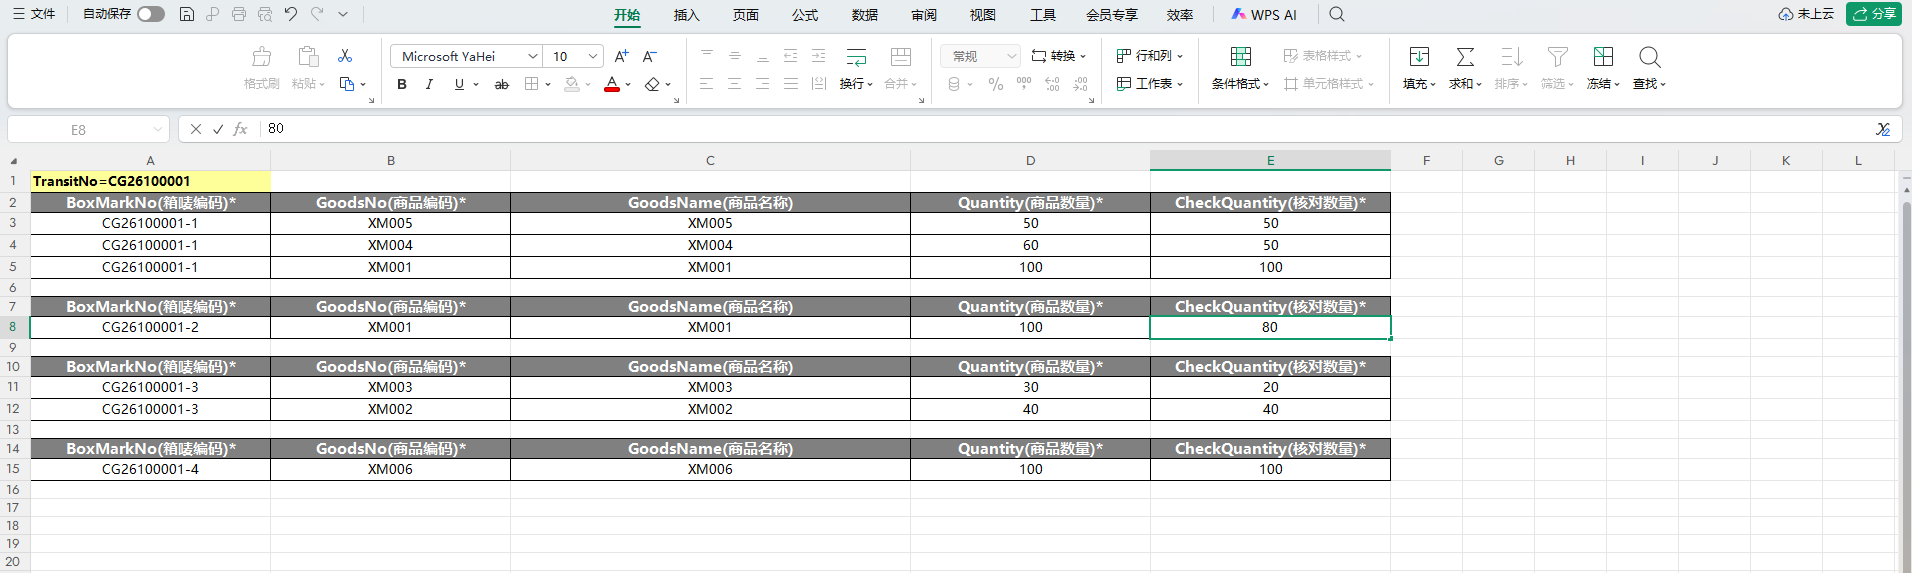Switch to the 公式 tab

805,15
